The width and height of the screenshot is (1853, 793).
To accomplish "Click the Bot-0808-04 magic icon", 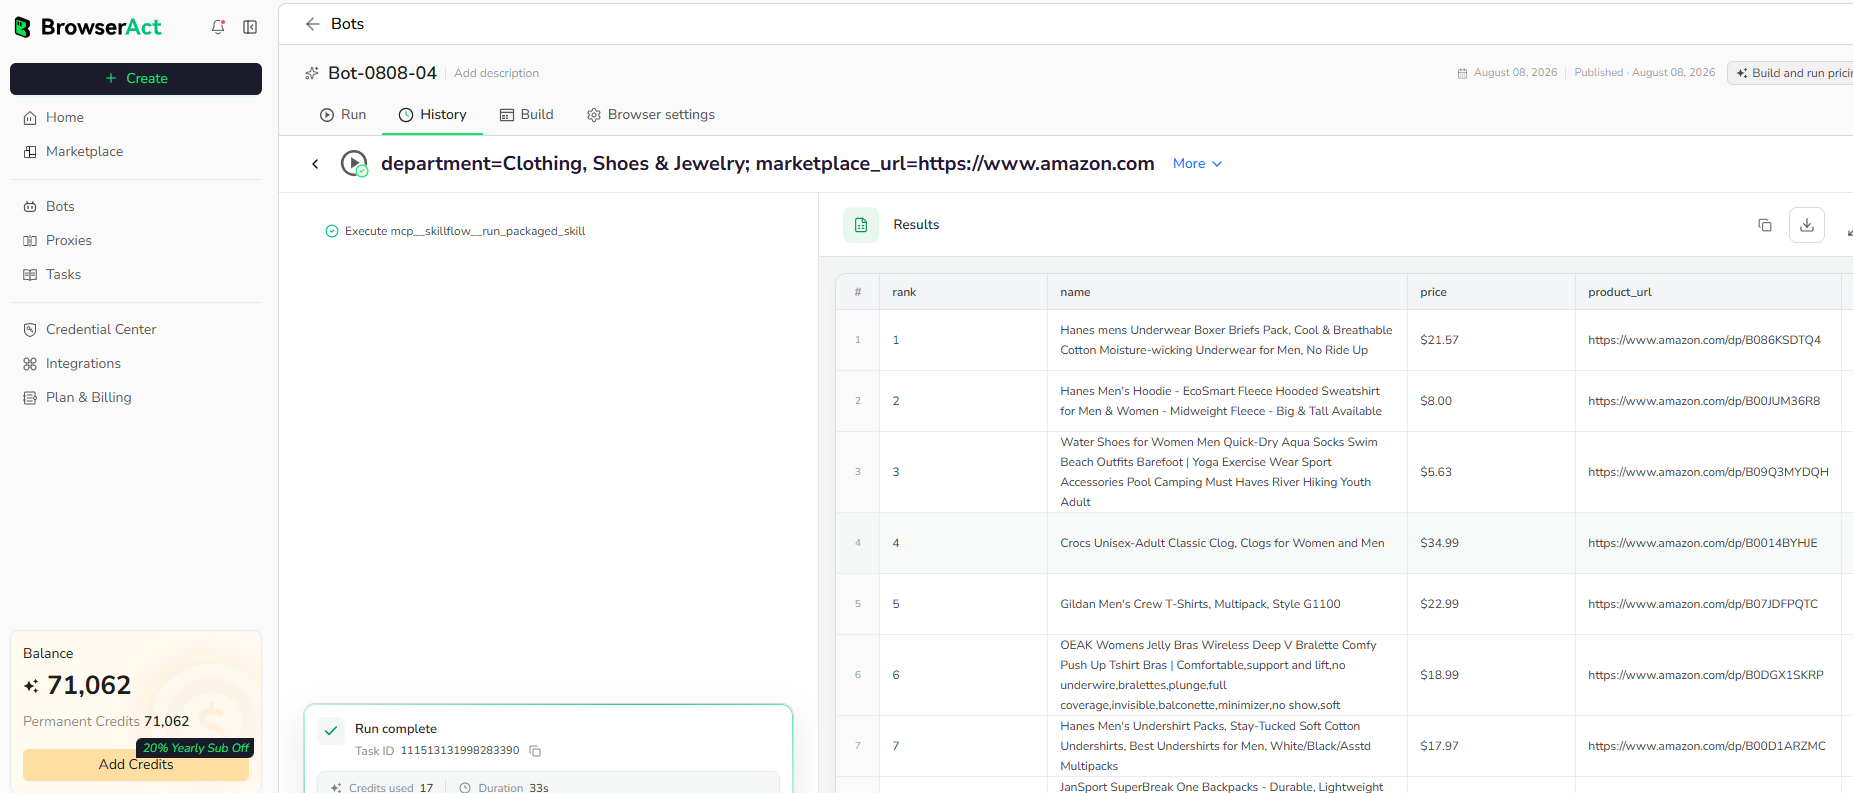I will point(312,73).
